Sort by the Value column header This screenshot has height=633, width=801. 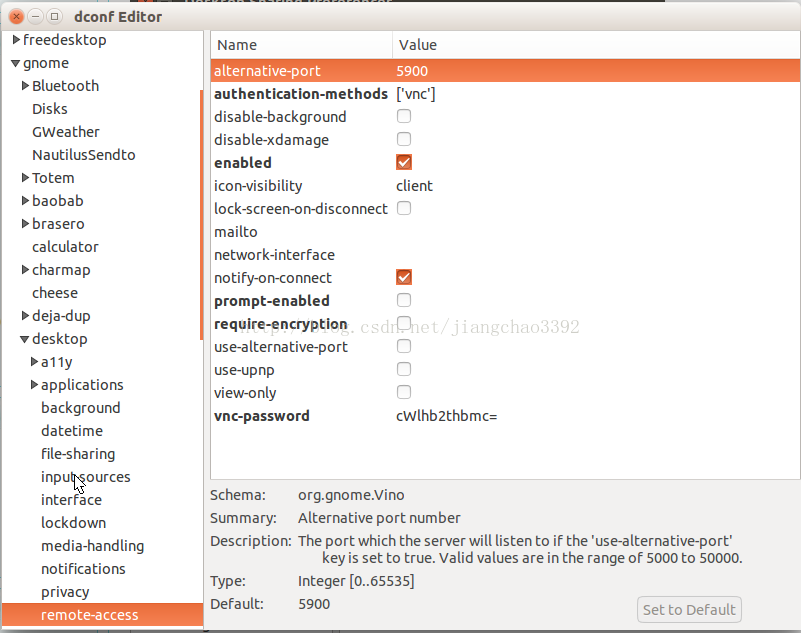tap(596, 45)
